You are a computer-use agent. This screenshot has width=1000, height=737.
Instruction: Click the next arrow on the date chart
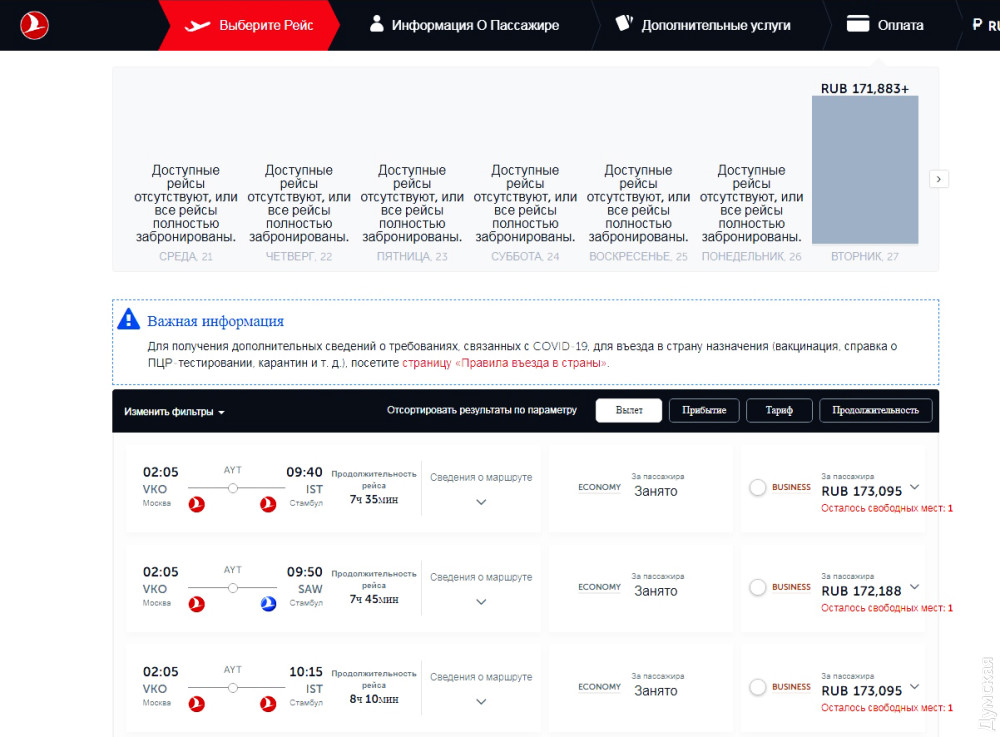[x=938, y=179]
